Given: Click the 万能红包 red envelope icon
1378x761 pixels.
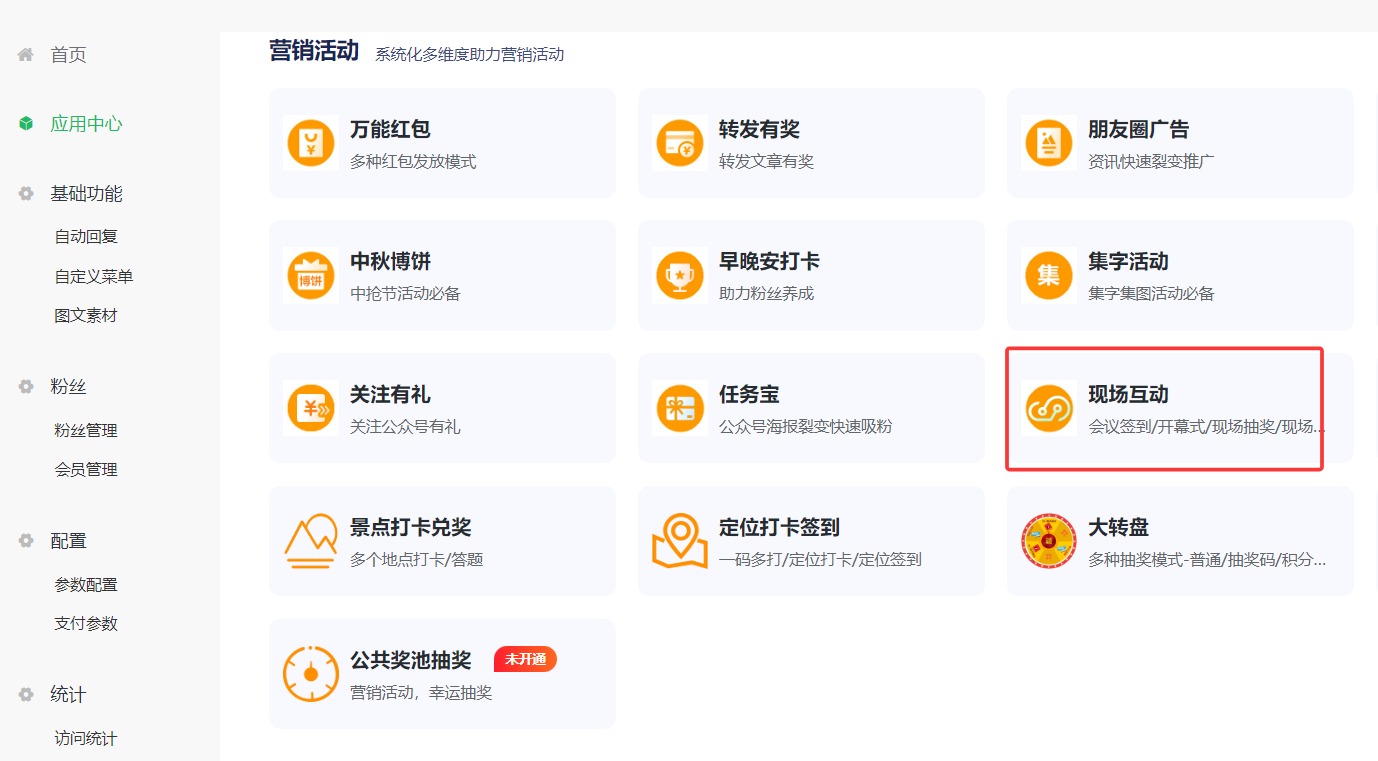Looking at the screenshot, I should (x=310, y=143).
